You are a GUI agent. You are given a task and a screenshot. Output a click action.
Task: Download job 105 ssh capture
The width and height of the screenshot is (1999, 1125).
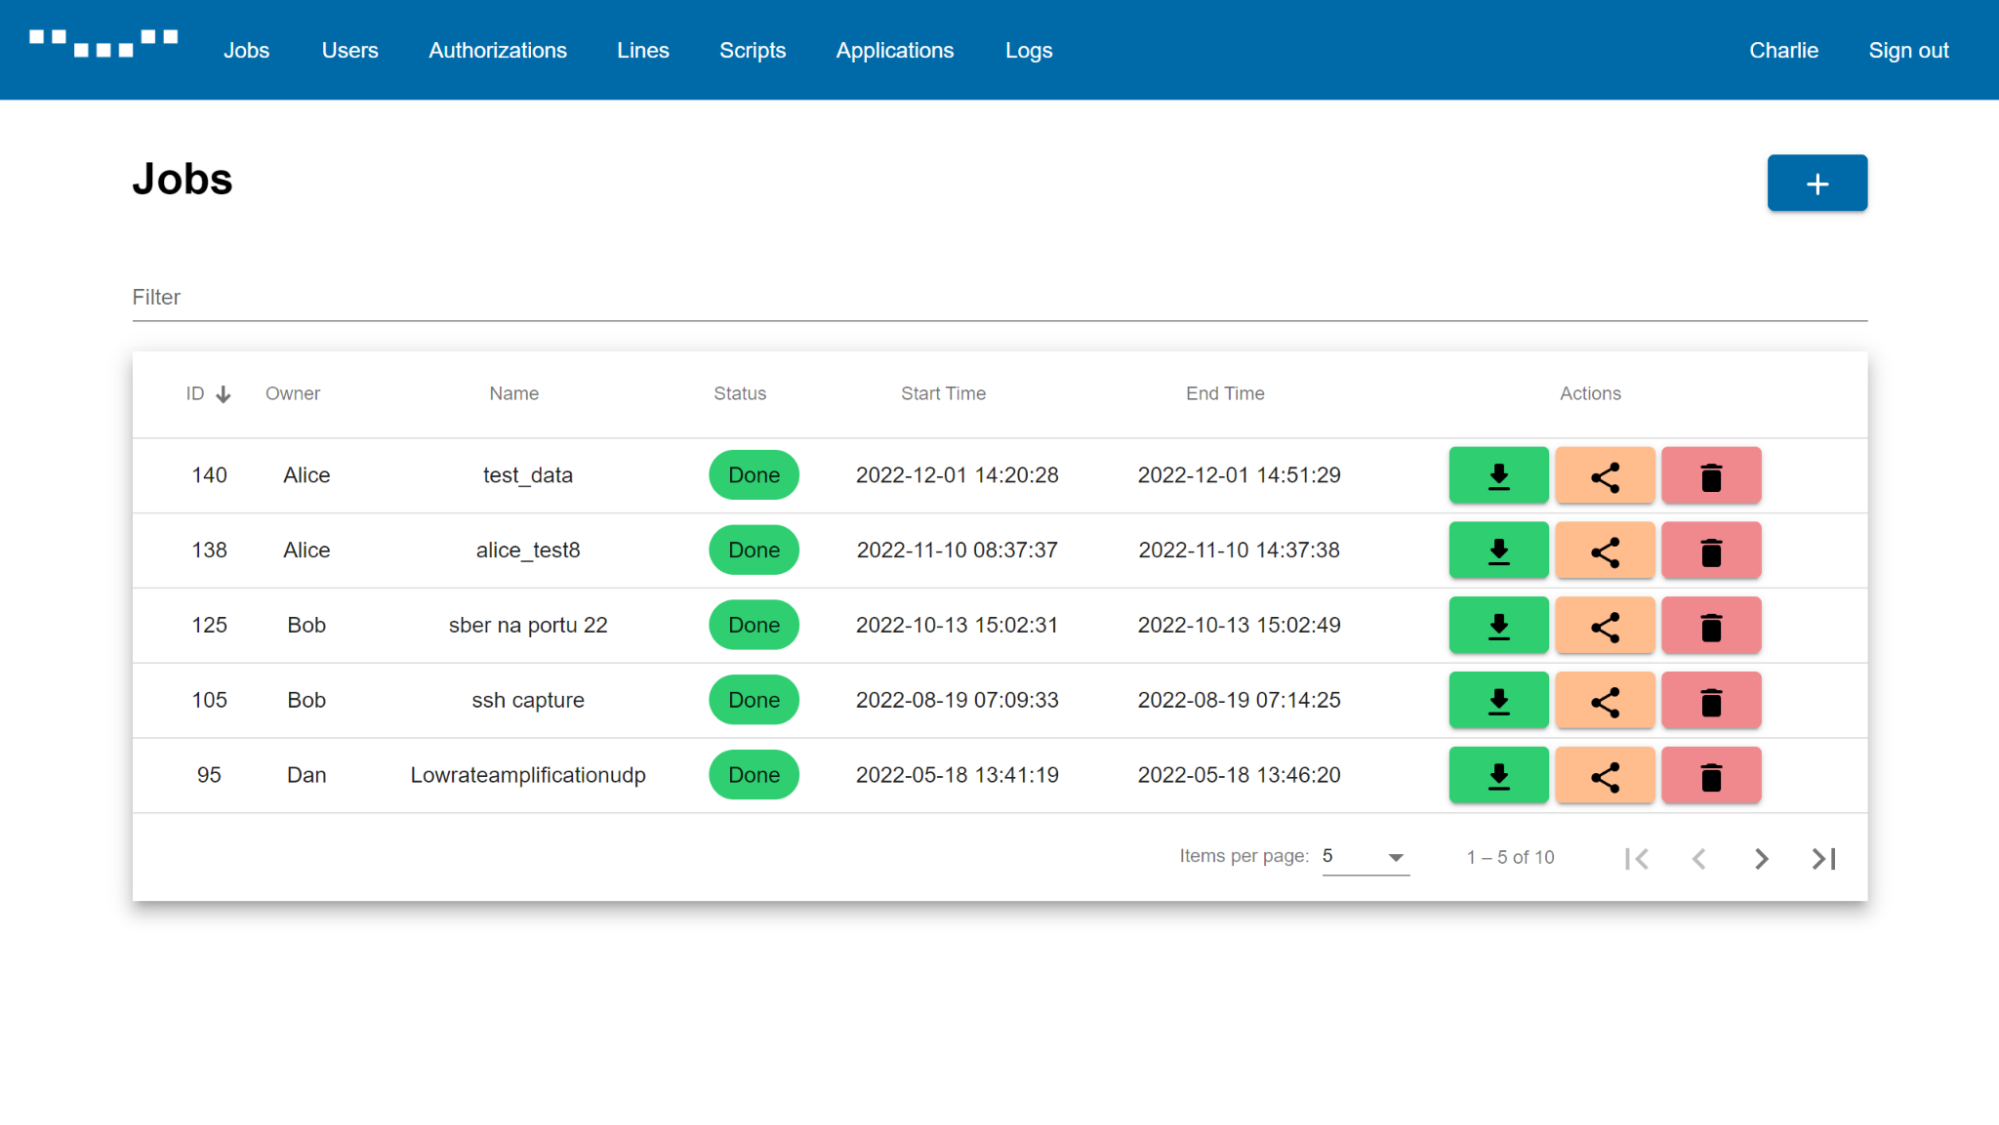coord(1498,700)
